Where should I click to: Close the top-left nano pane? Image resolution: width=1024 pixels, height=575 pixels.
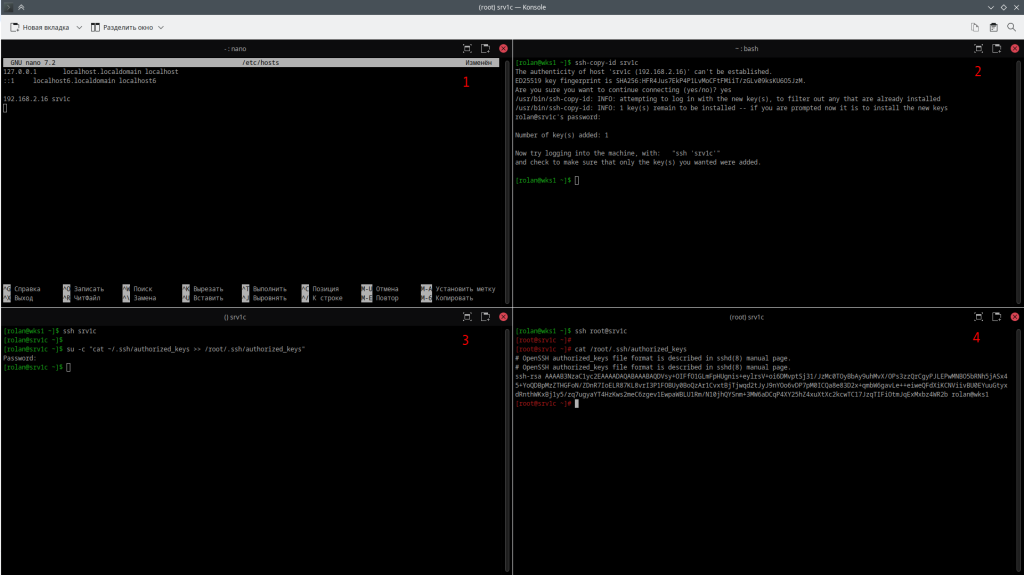tap(503, 48)
